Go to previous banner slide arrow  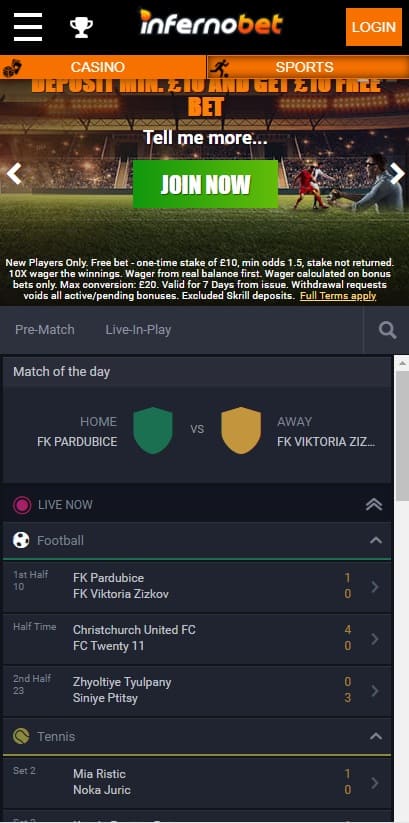(x=14, y=173)
